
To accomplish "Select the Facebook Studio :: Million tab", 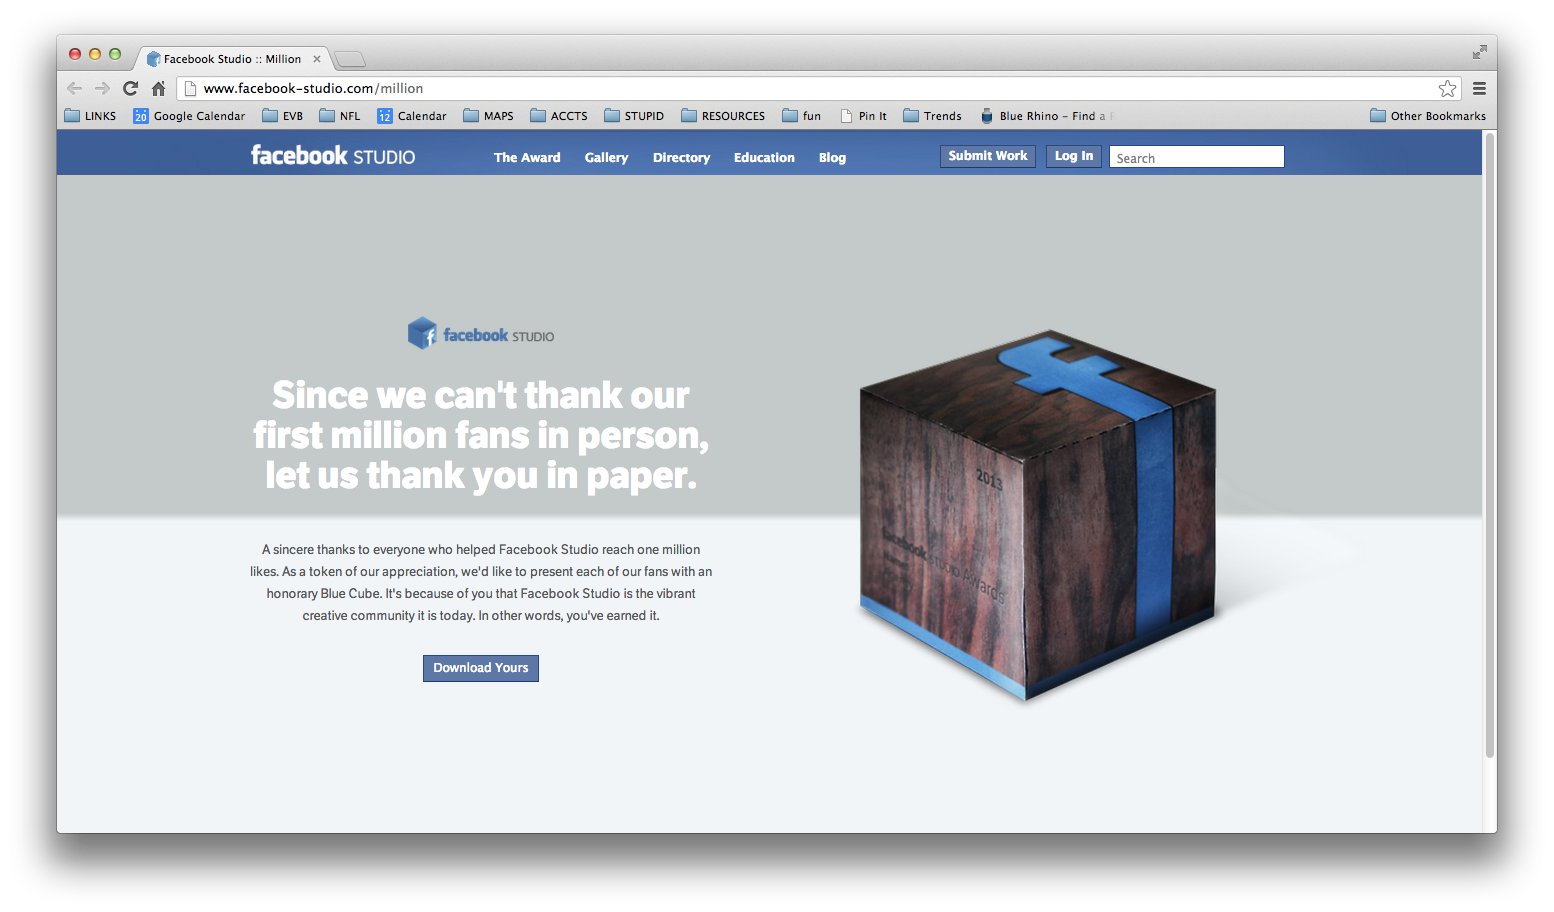I will pos(232,59).
